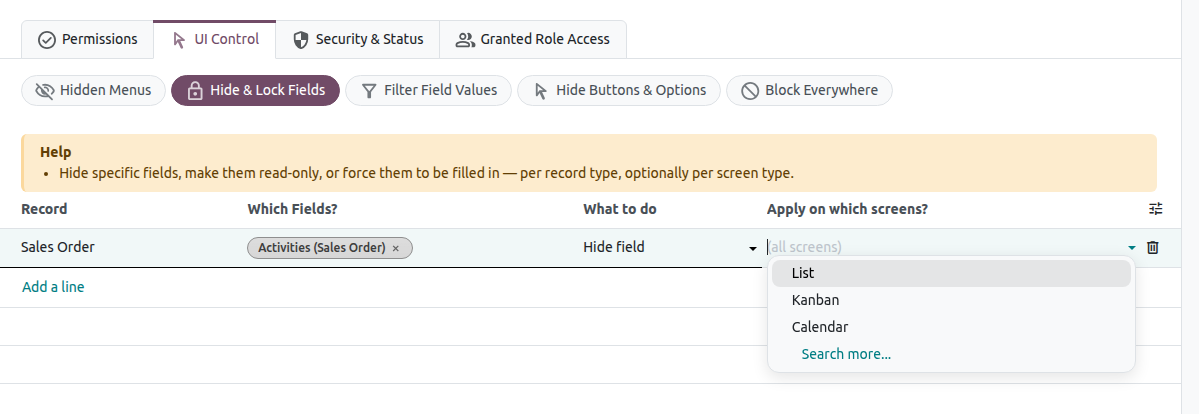The width and height of the screenshot is (1199, 414).
Task: Open optional columns settings icon
Action: [1155, 209]
